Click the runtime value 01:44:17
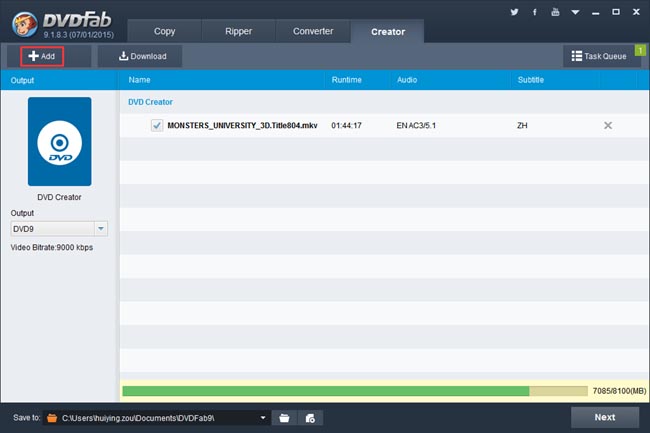650x433 pixels. pos(347,126)
